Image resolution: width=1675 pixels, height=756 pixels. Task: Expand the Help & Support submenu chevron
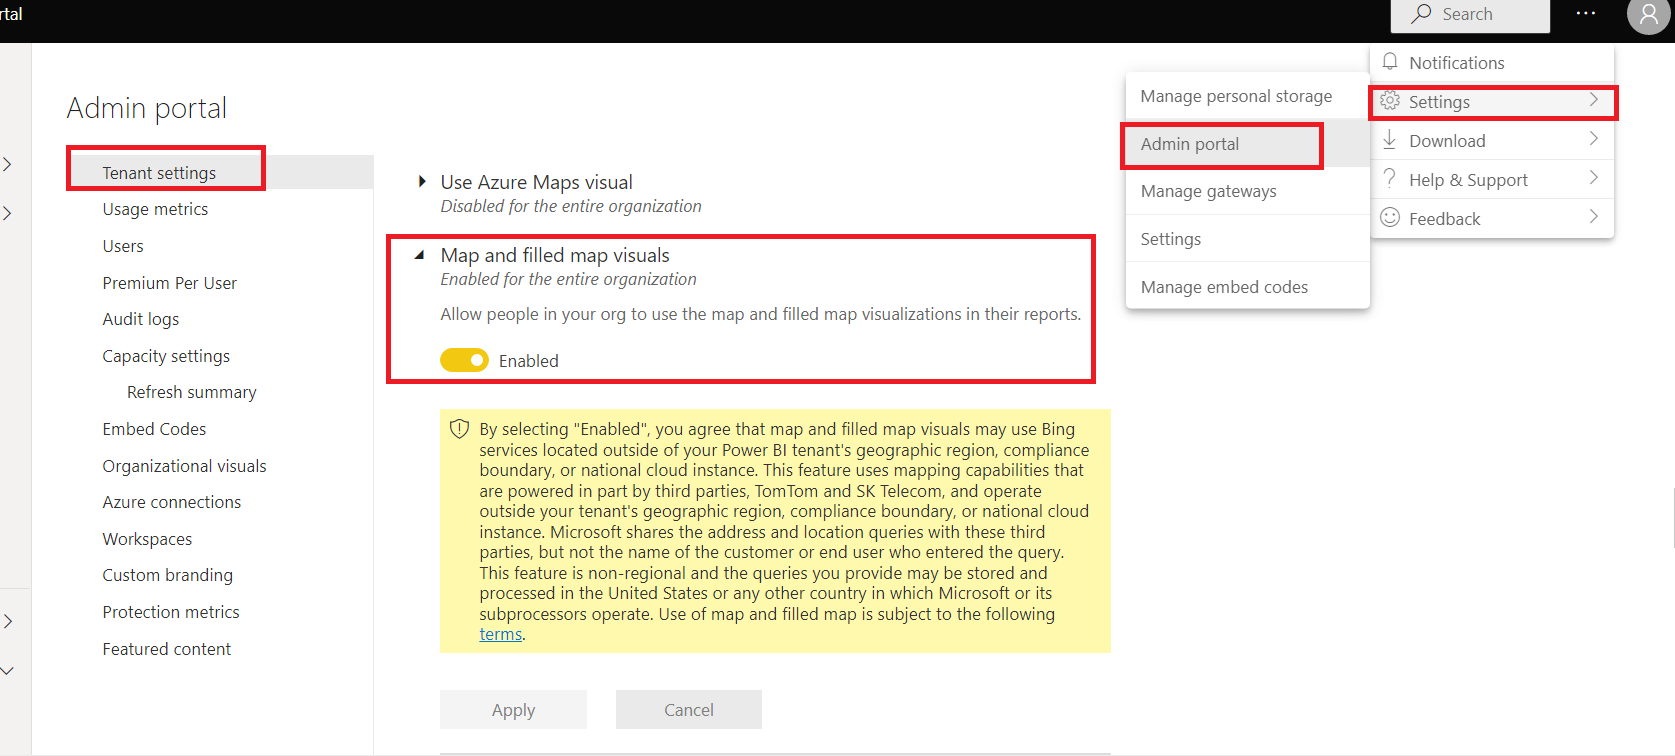[1594, 178]
